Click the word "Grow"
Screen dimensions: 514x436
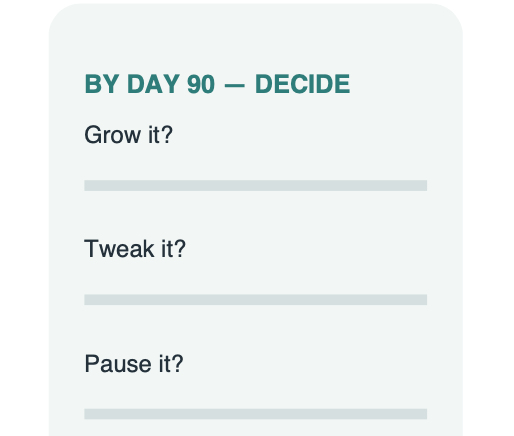(x=113, y=135)
